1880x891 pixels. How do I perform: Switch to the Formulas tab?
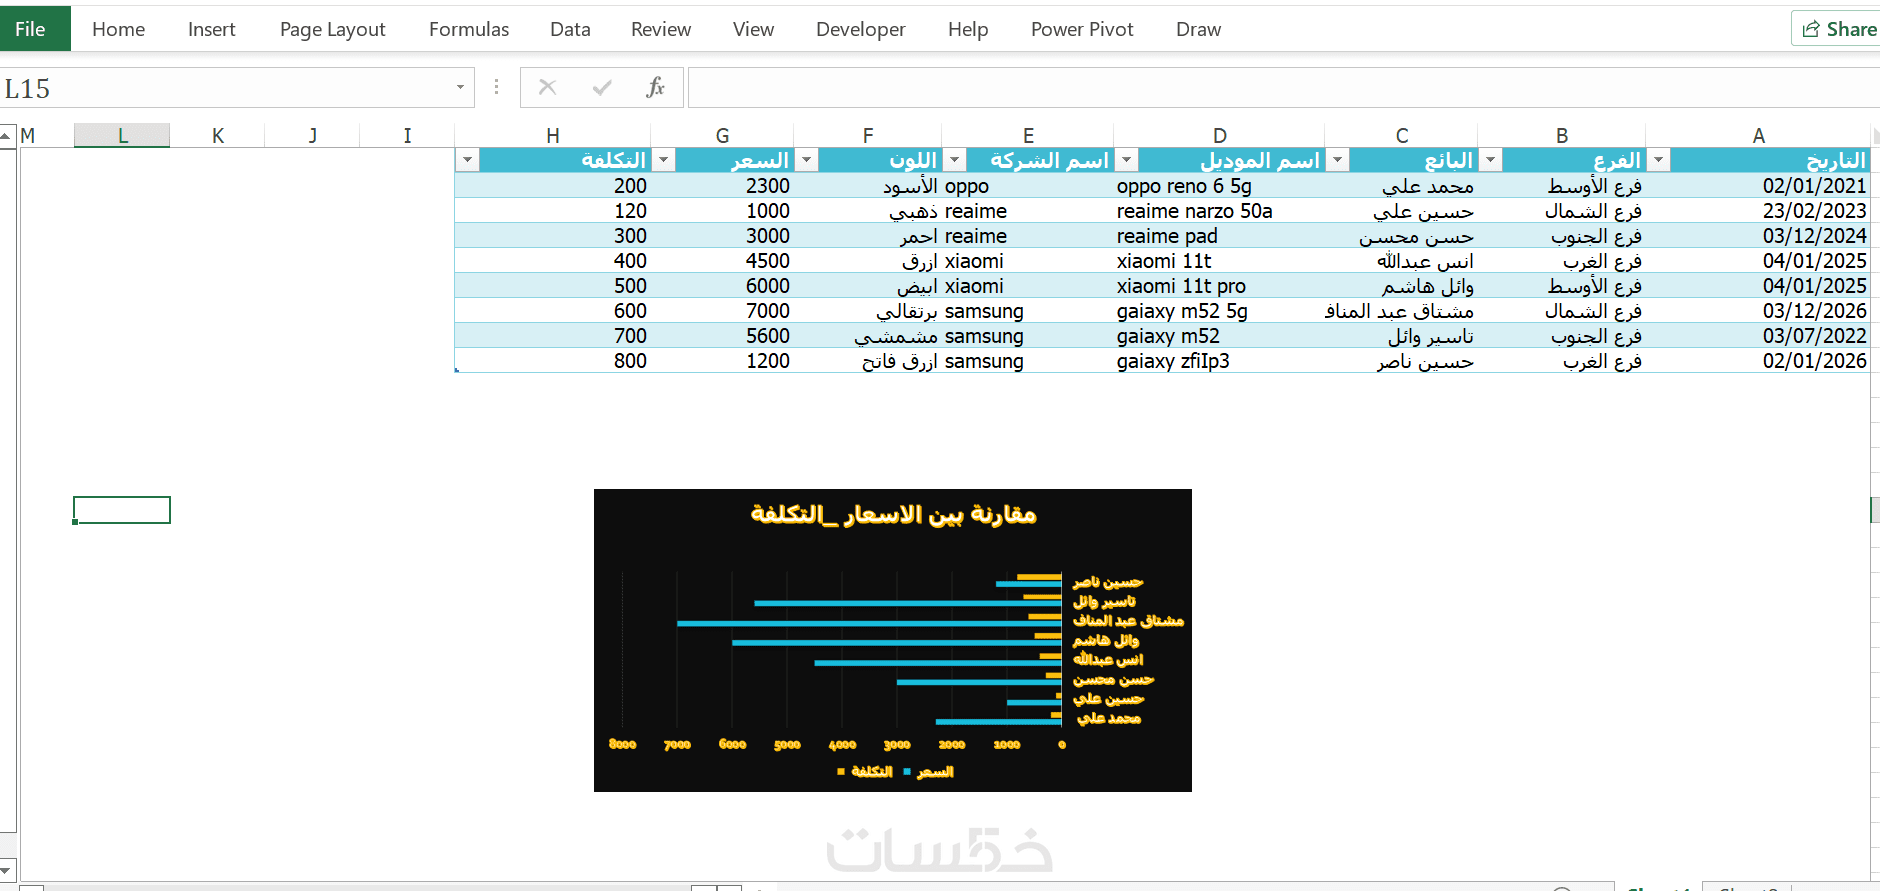tap(469, 29)
